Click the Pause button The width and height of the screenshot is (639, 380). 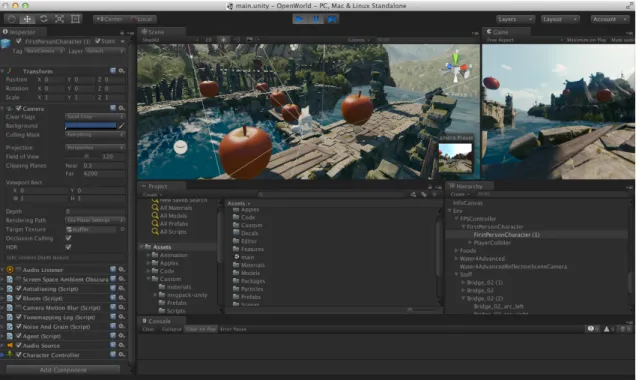pyautogui.click(x=316, y=19)
